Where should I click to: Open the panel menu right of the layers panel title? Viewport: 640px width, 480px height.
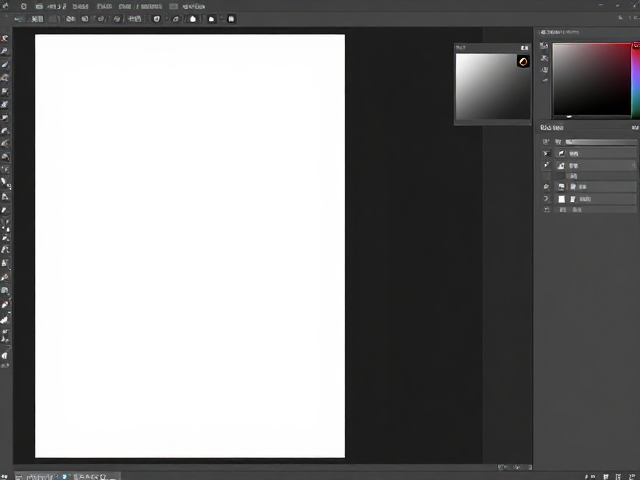635,128
